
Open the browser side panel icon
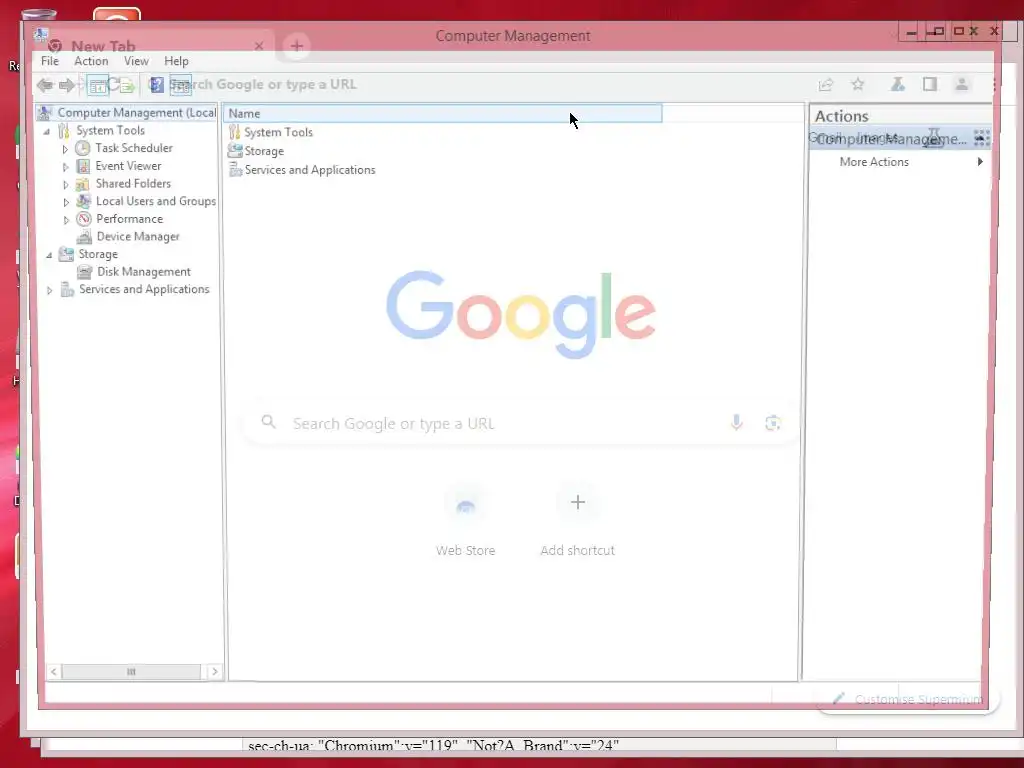coord(930,84)
